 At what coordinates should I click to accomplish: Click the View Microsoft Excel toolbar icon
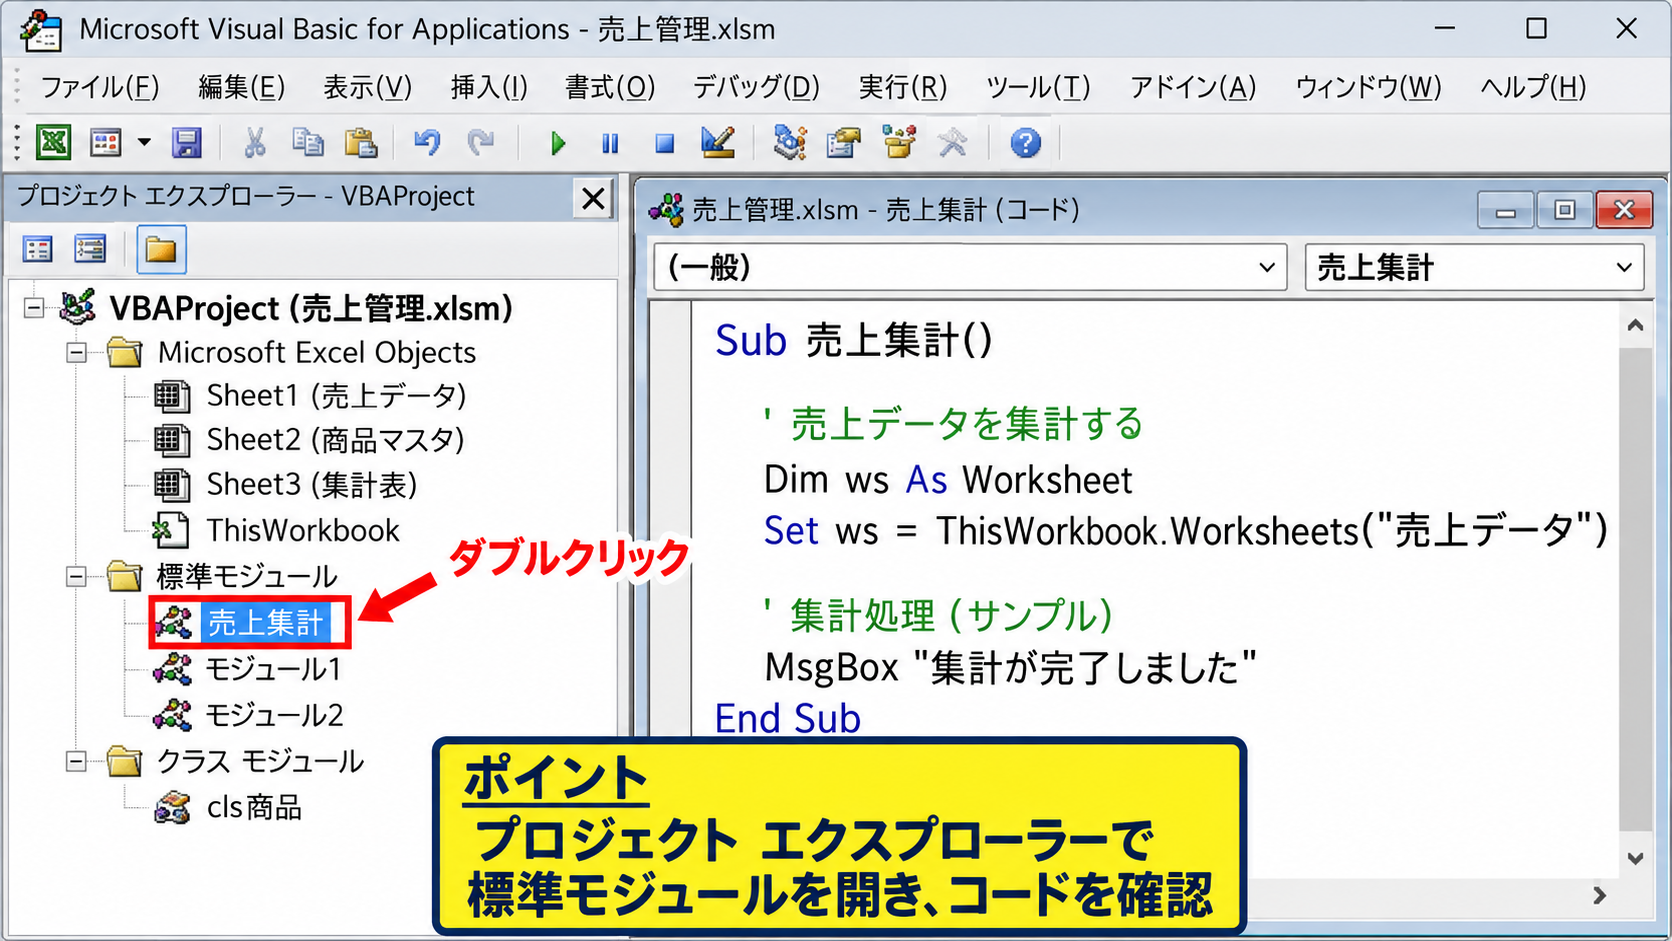[x=53, y=143]
